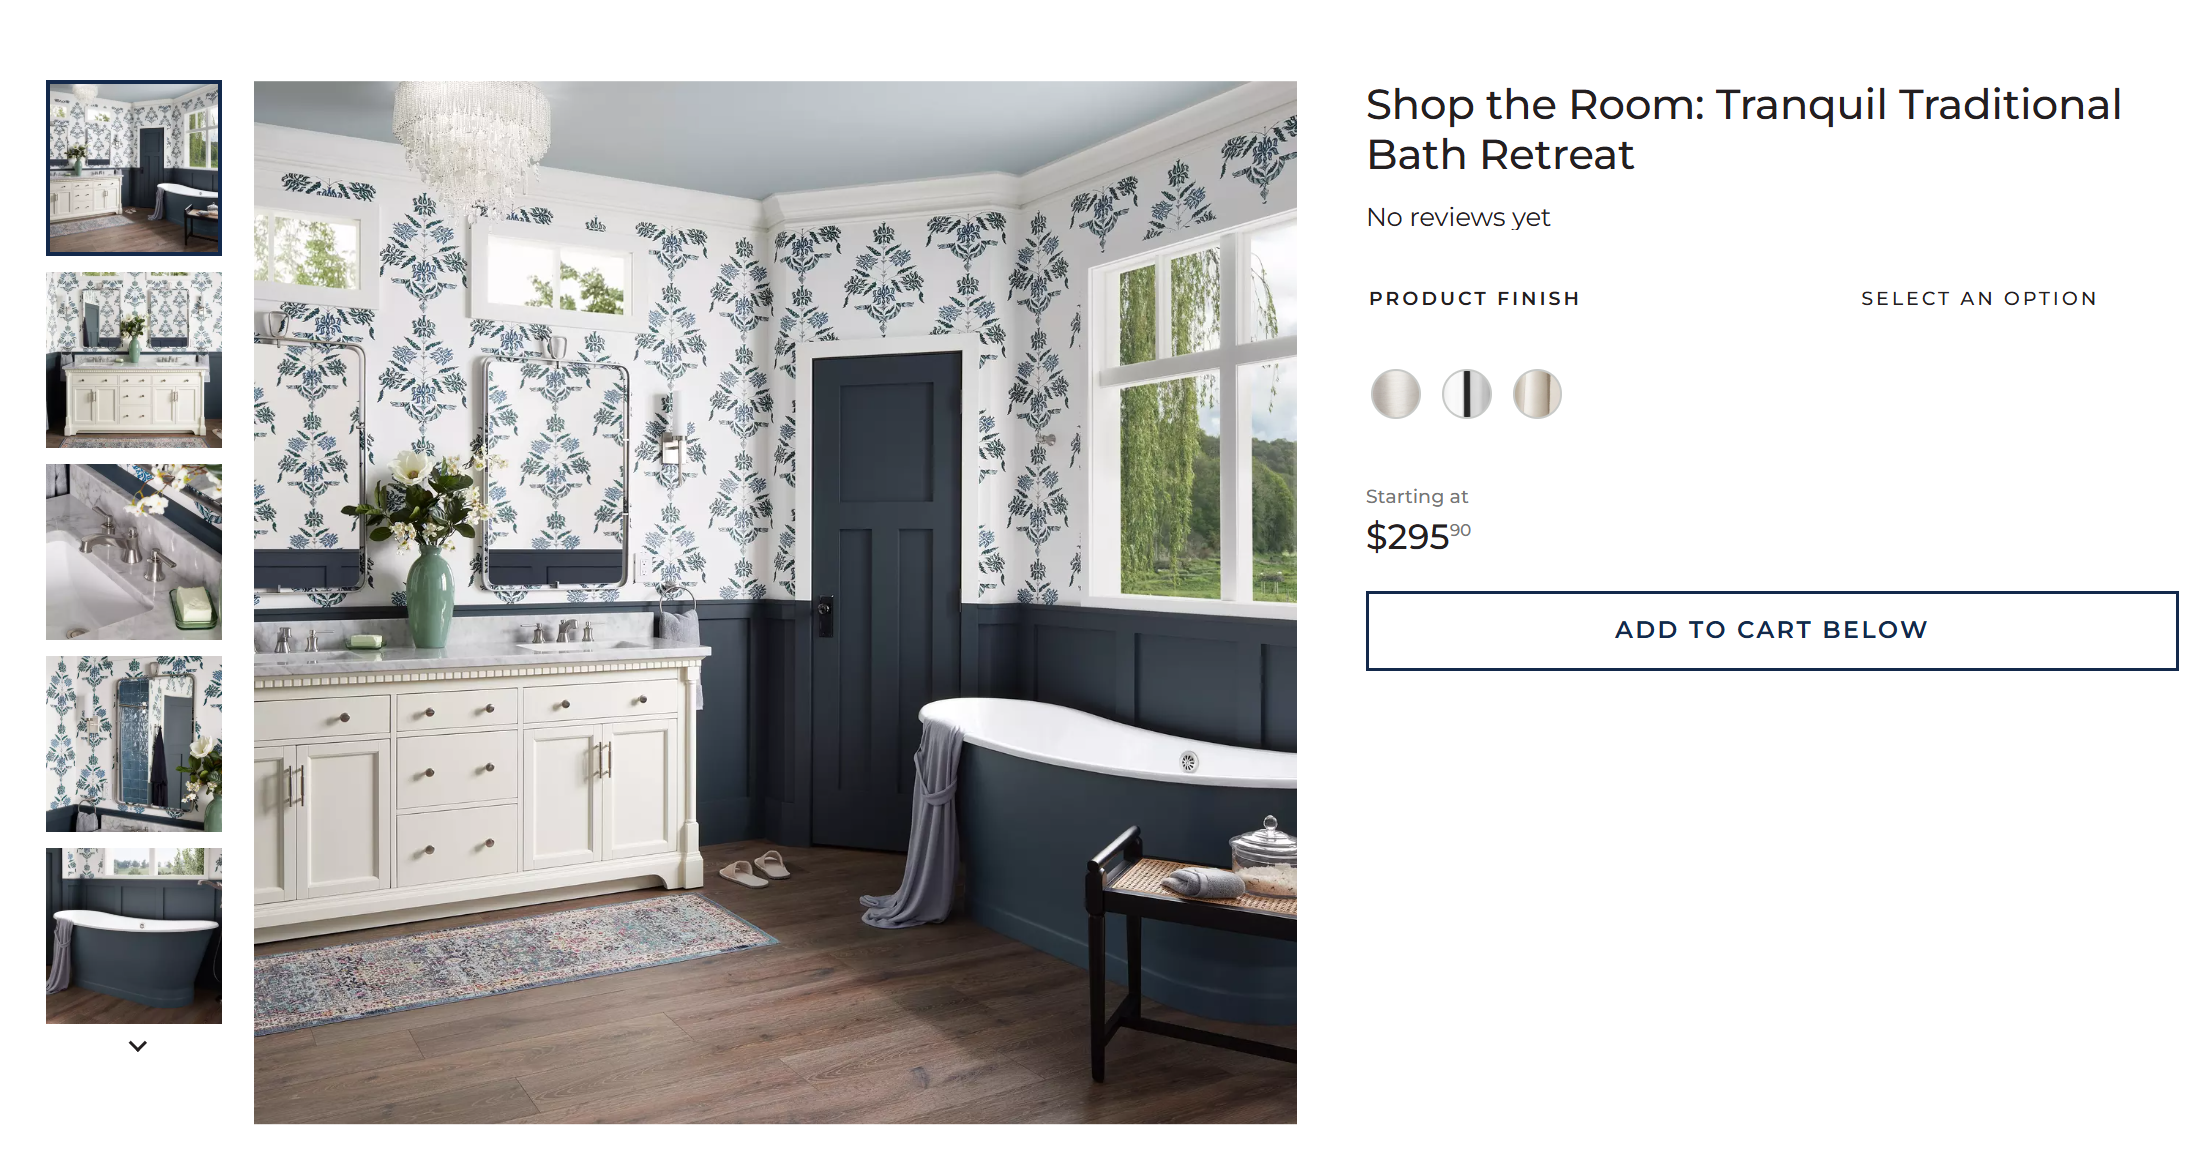Viewport: 2212px width, 1149px height.
Task: View the navy freestanding bathtub thumbnail
Action: 134,936
